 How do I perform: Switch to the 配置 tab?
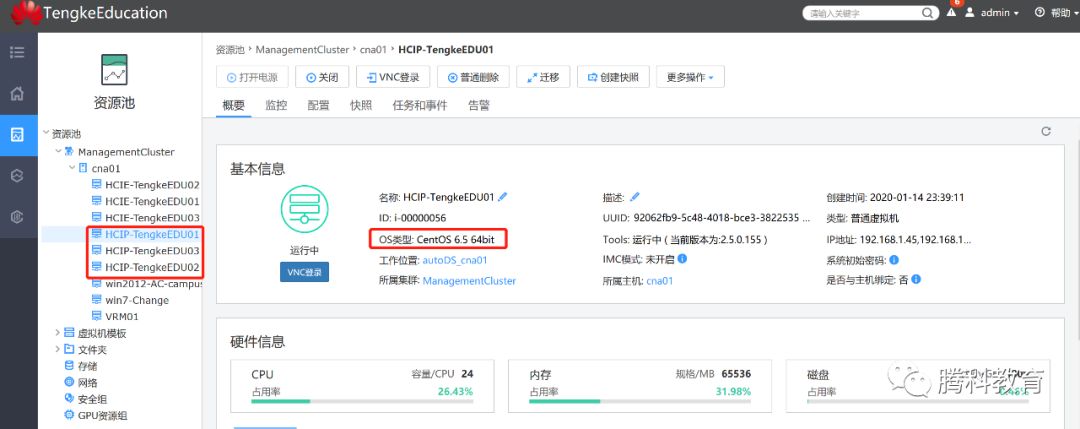[x=318, y=105]
